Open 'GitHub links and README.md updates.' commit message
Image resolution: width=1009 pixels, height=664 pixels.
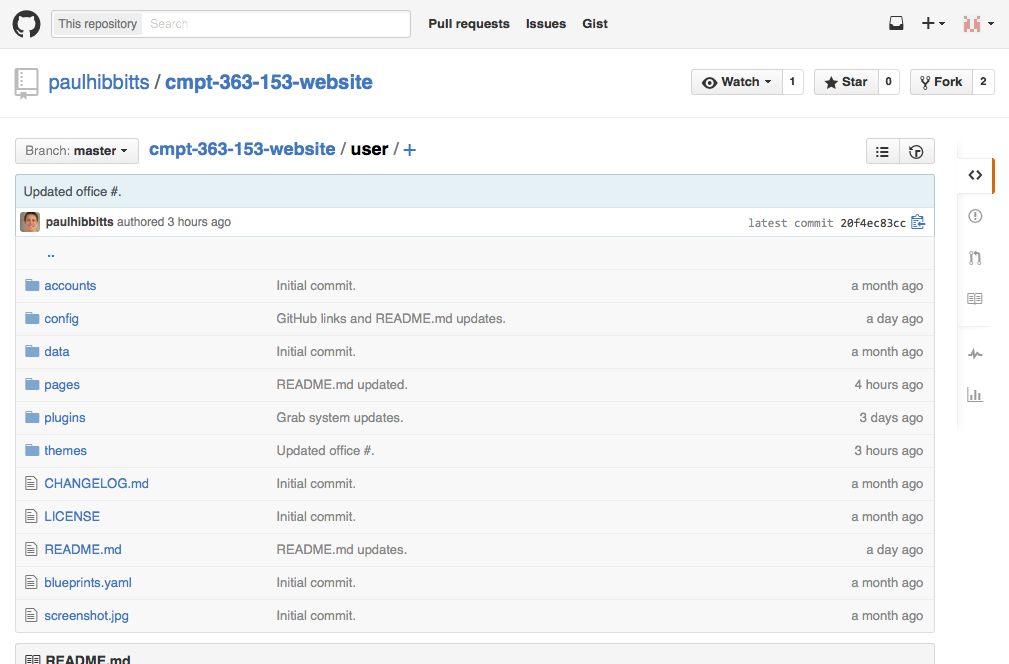391,318
